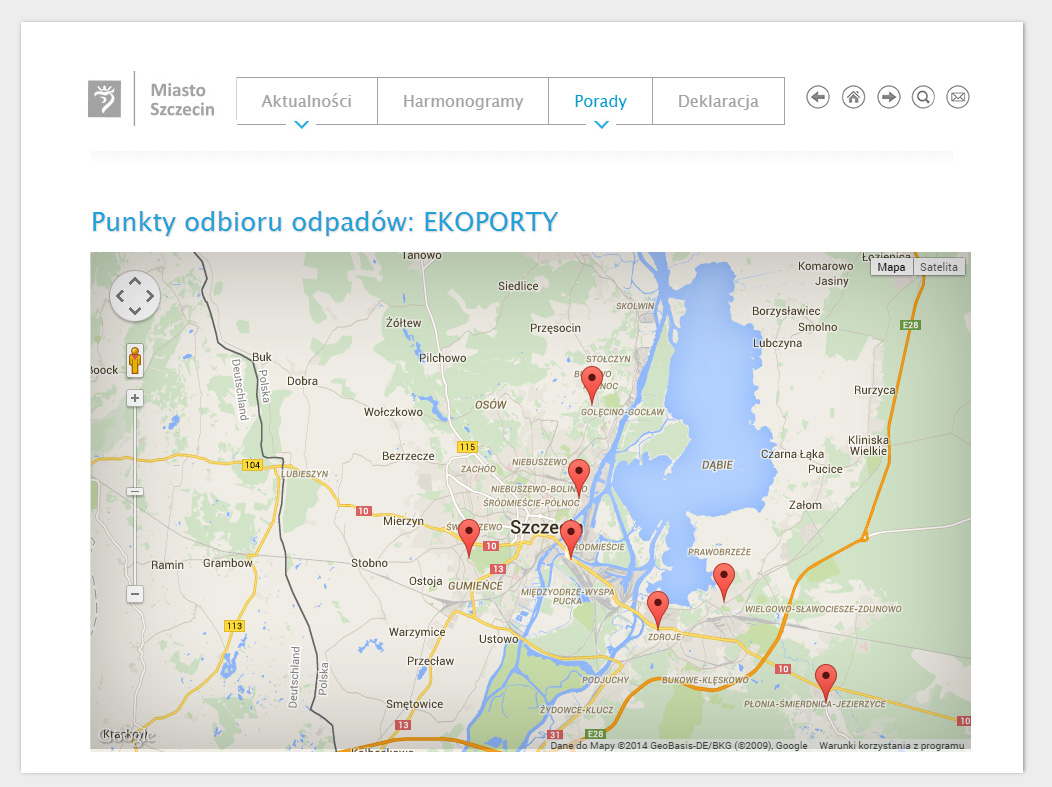Click the Siedlice label on map
This screenshot has width=1052, height=787.
tap(518, 286)
